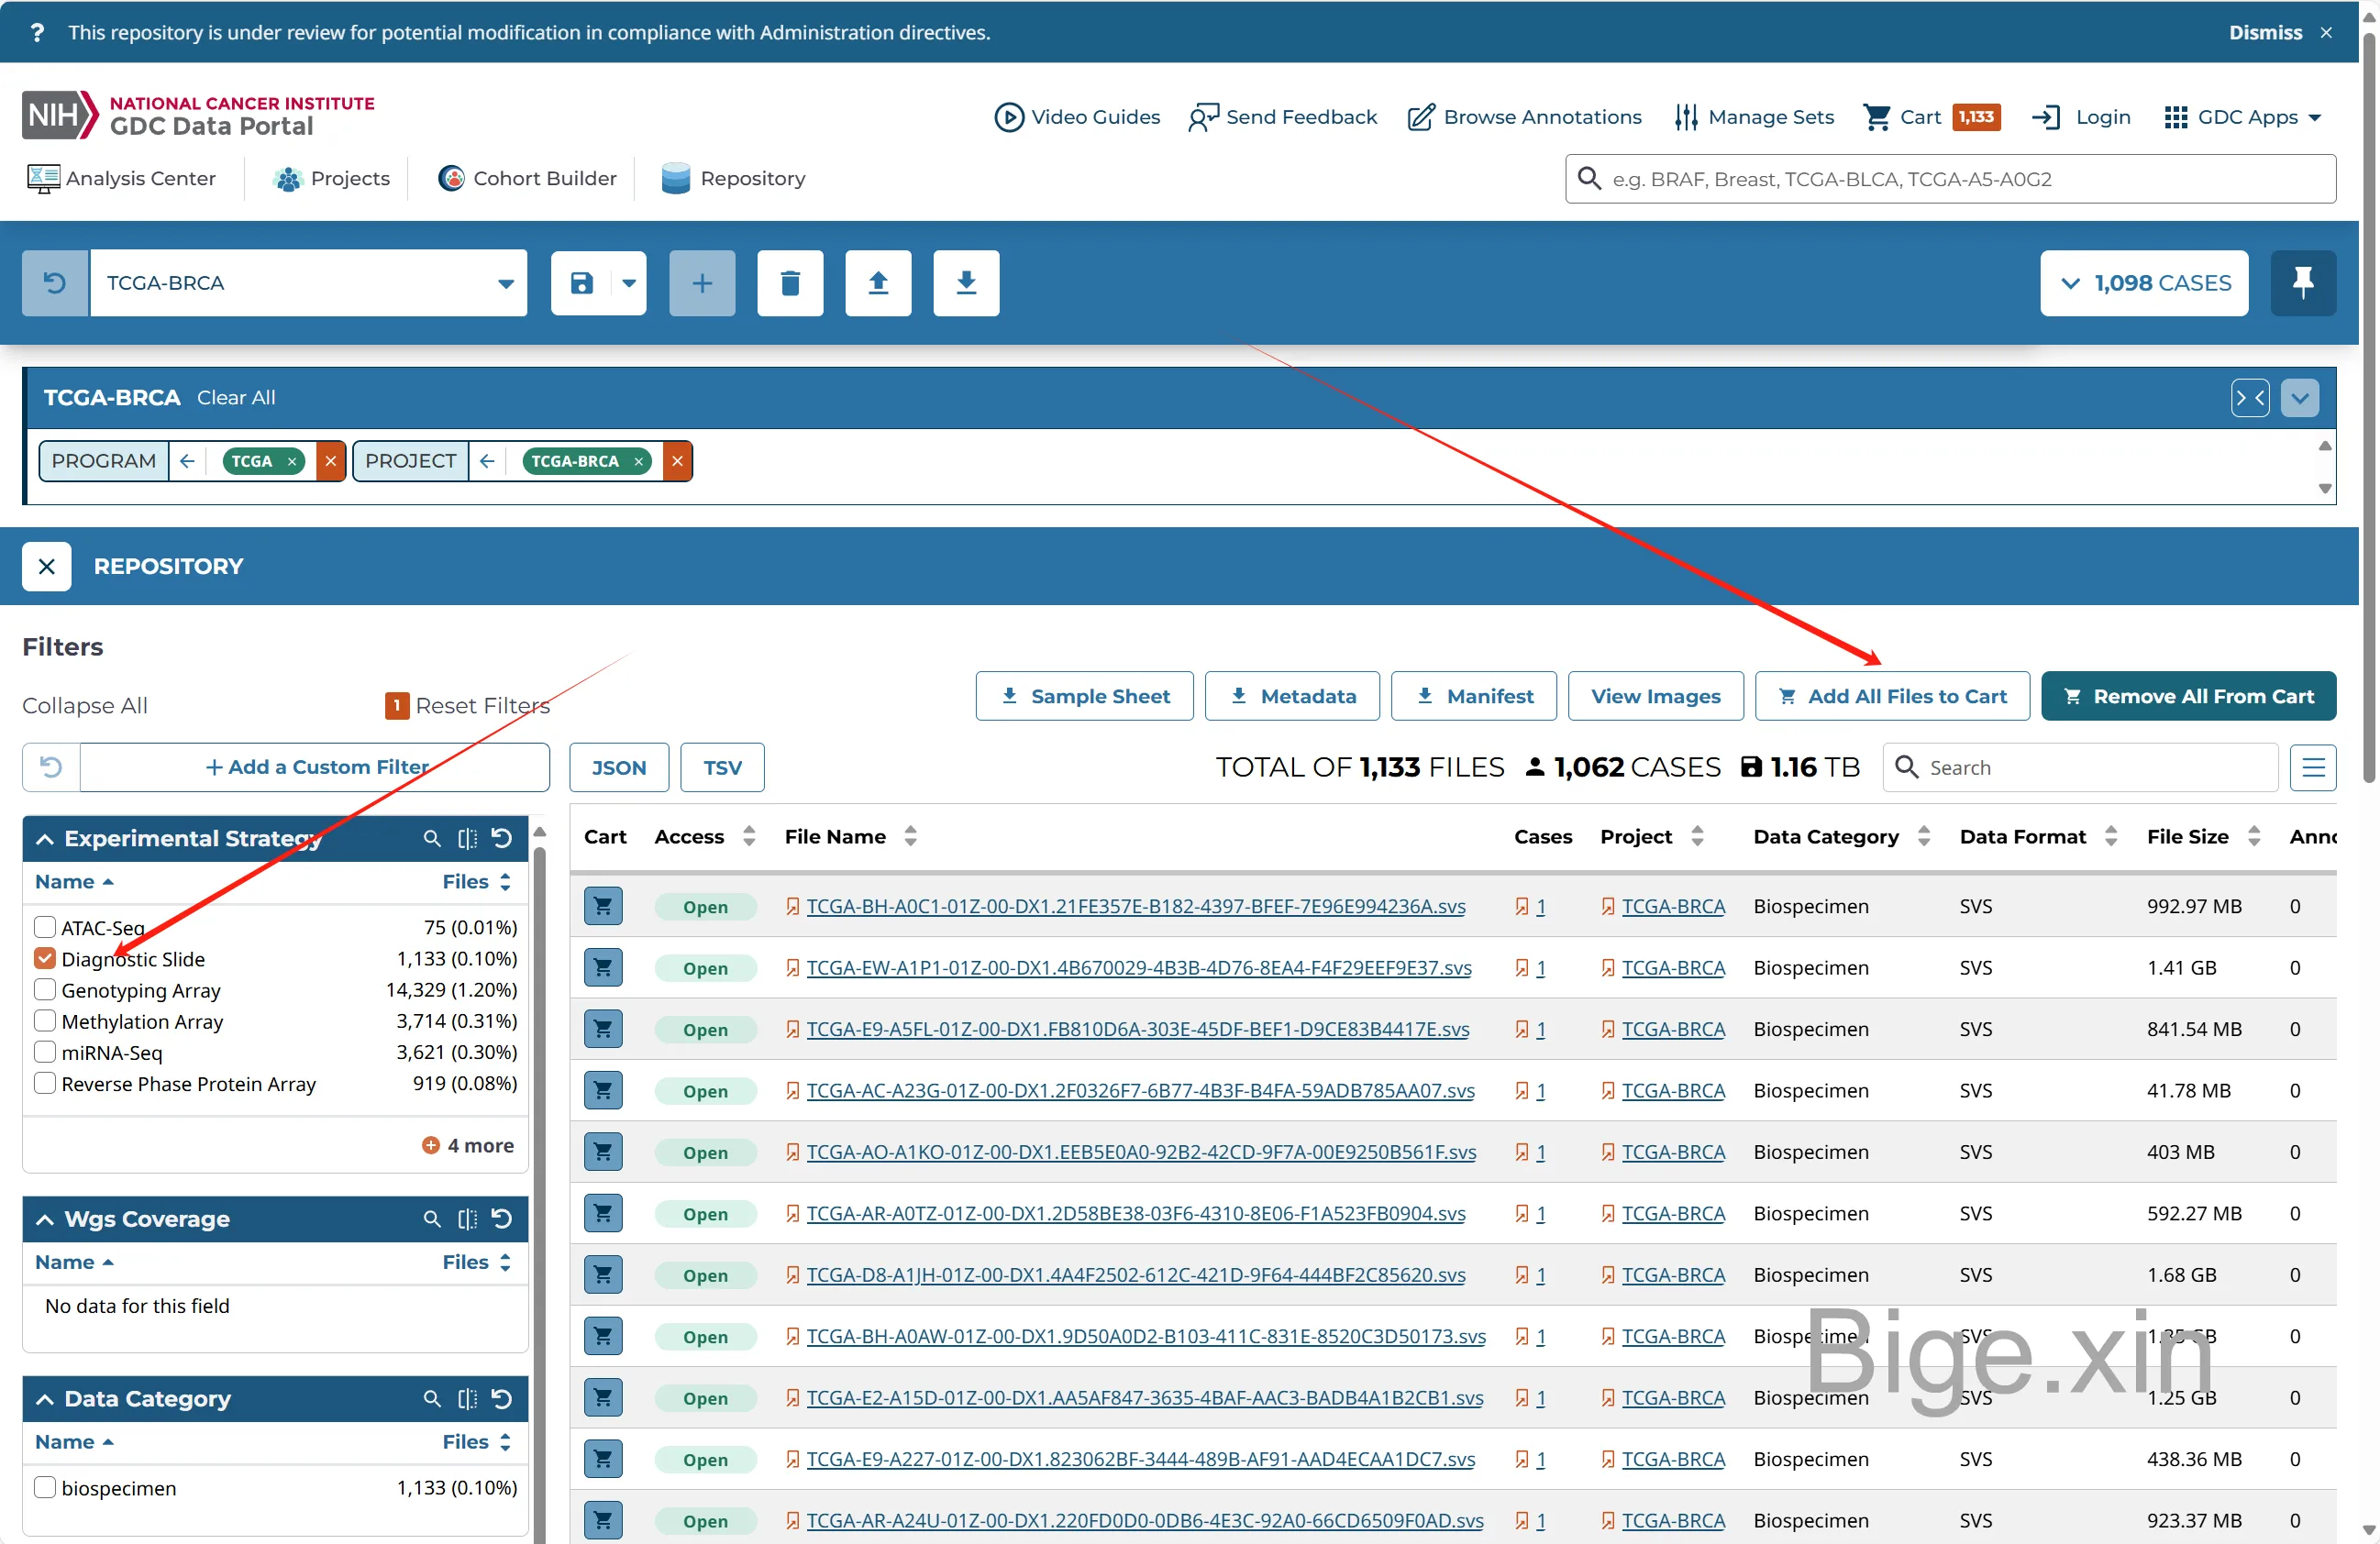The image size is (2380, 1544).
Task: Close the Repository panel with X
Action: 47,566
